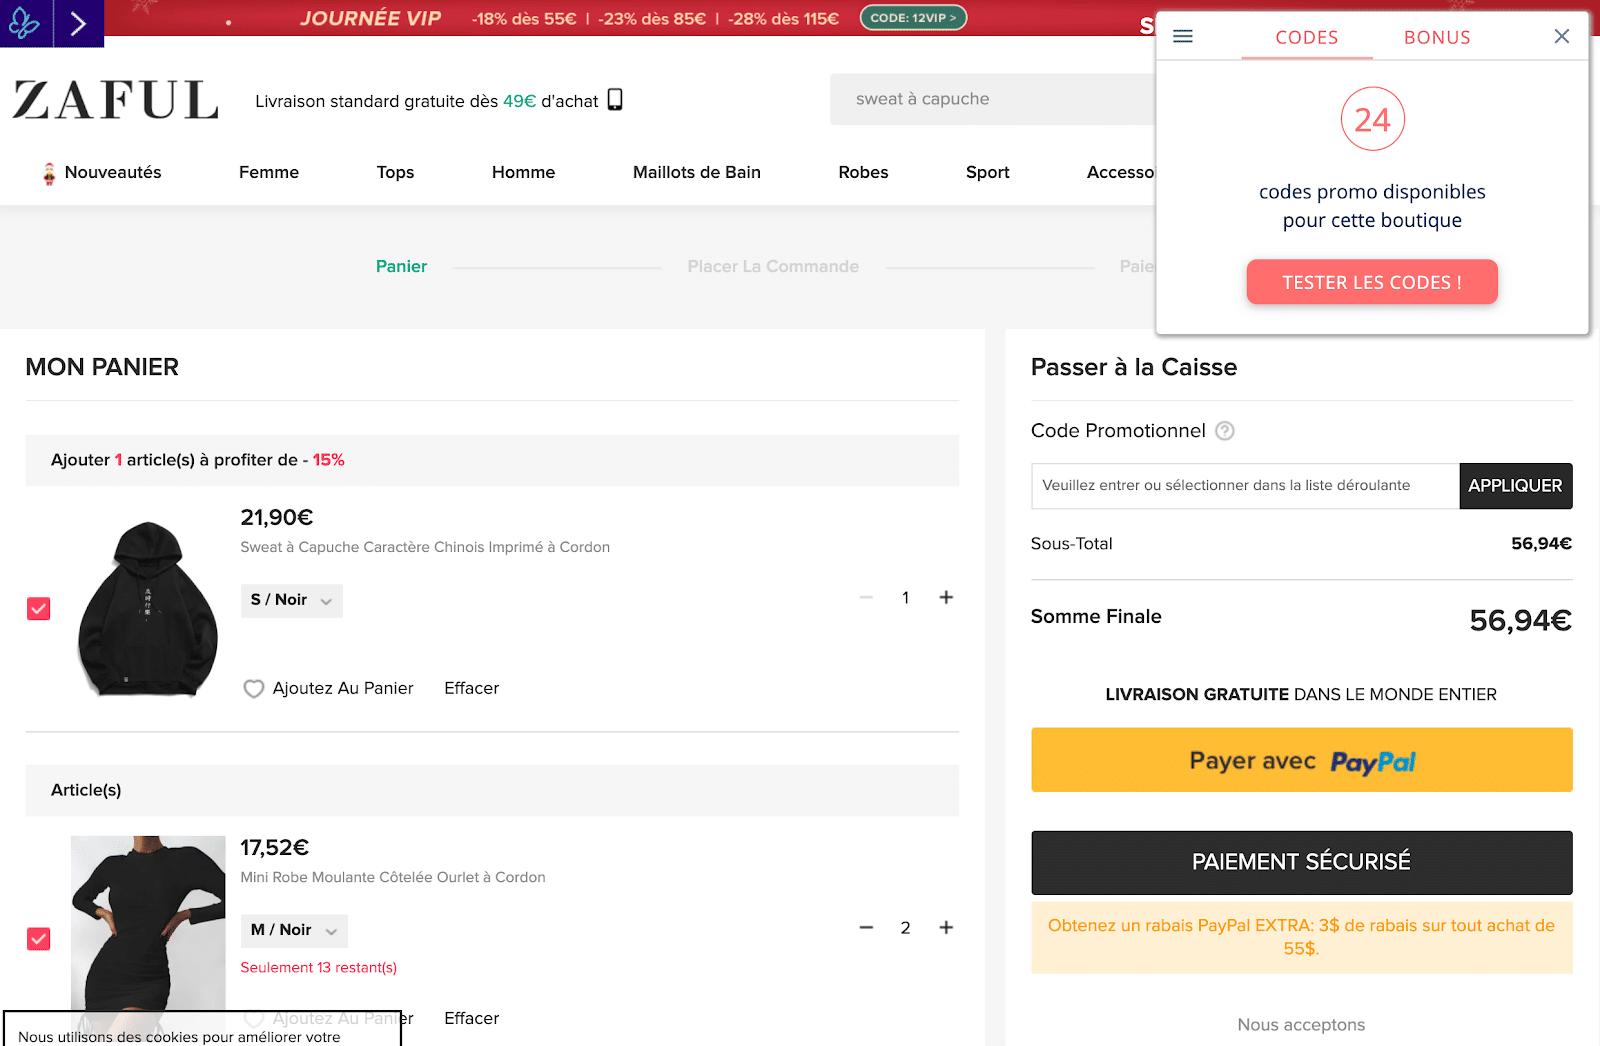Pay with the PayPal button

tap(1302, 760)
